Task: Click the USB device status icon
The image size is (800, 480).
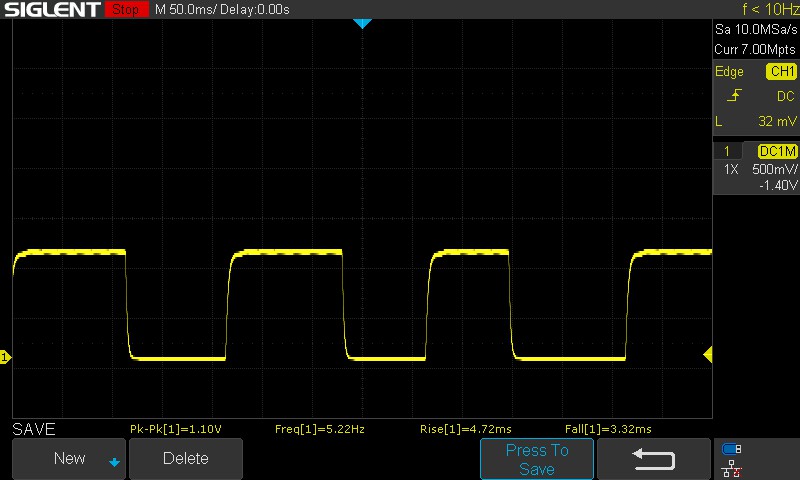Action: pyautogui.click(x=732, y=449)
